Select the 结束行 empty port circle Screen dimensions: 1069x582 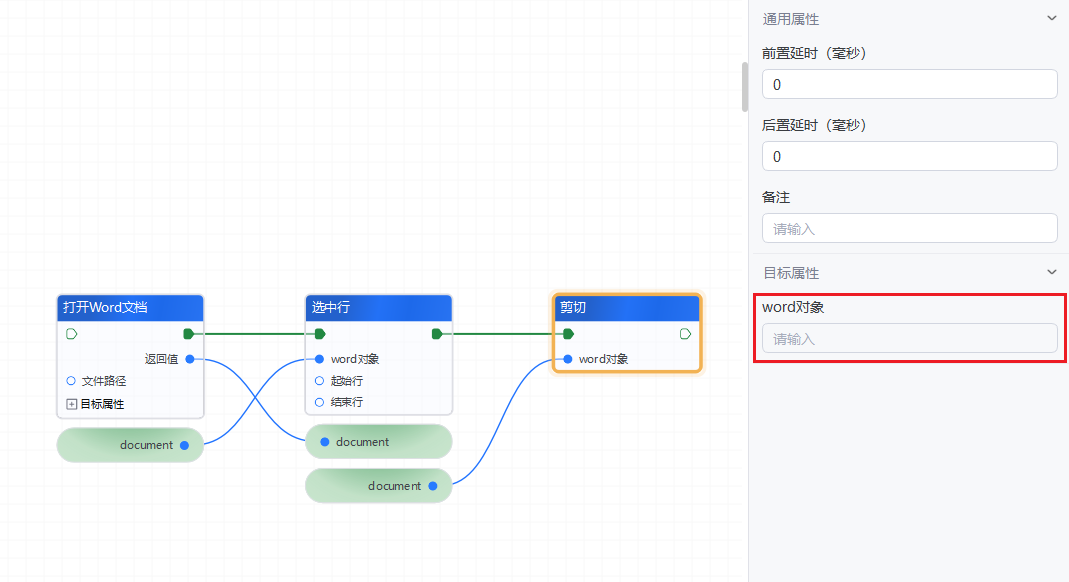[x=320, y=402]
